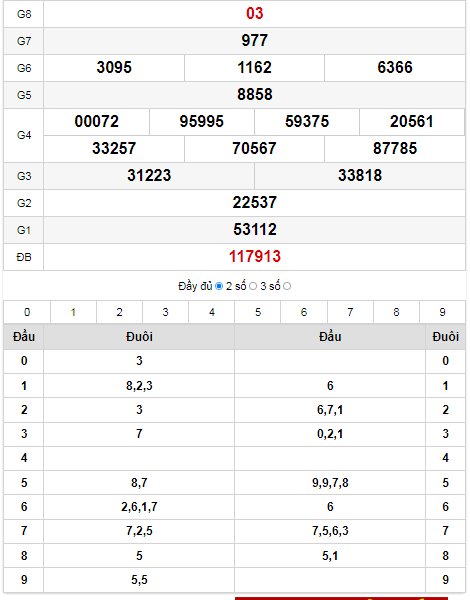
Task: Click the first "Đuôi" column header
Action: point(139,337)
